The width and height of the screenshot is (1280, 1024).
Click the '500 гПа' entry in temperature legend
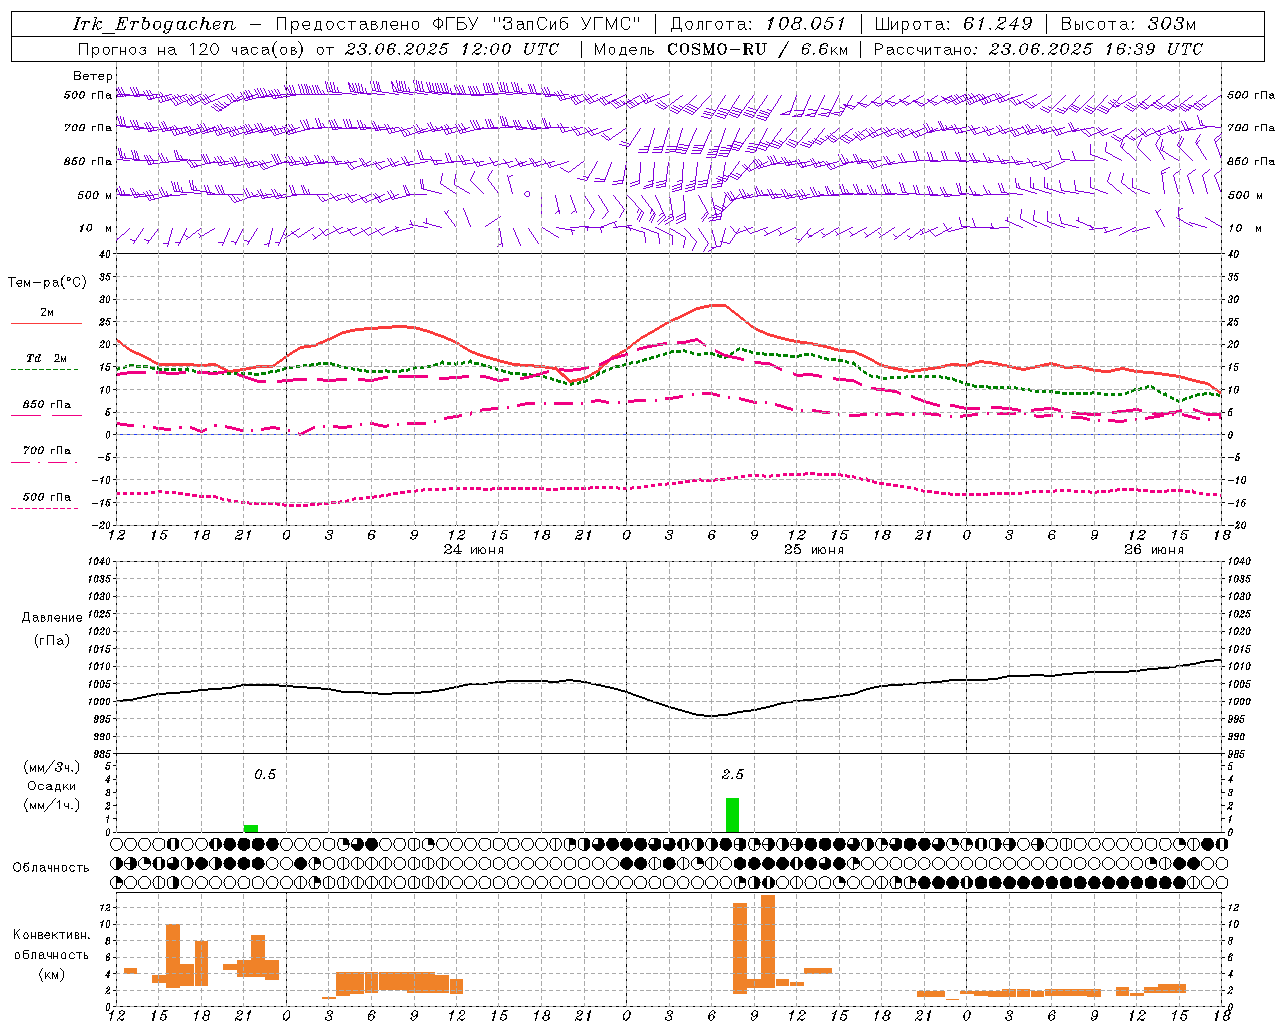point(47,497)
